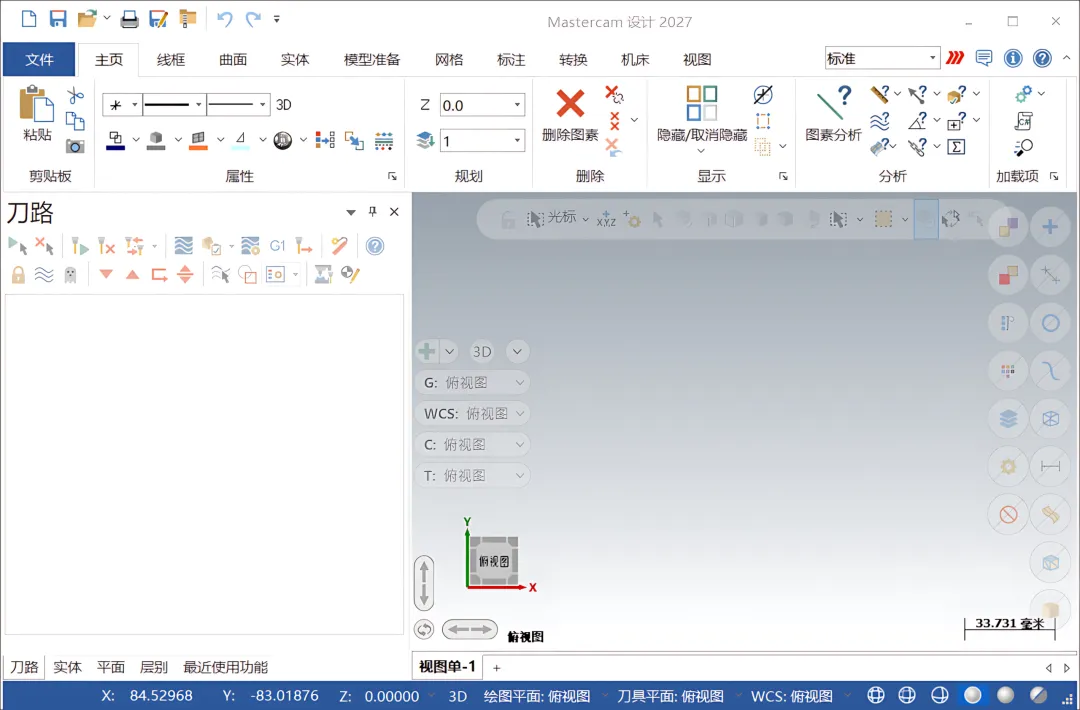Click the vertical up-down pan control

coord(424,583)
